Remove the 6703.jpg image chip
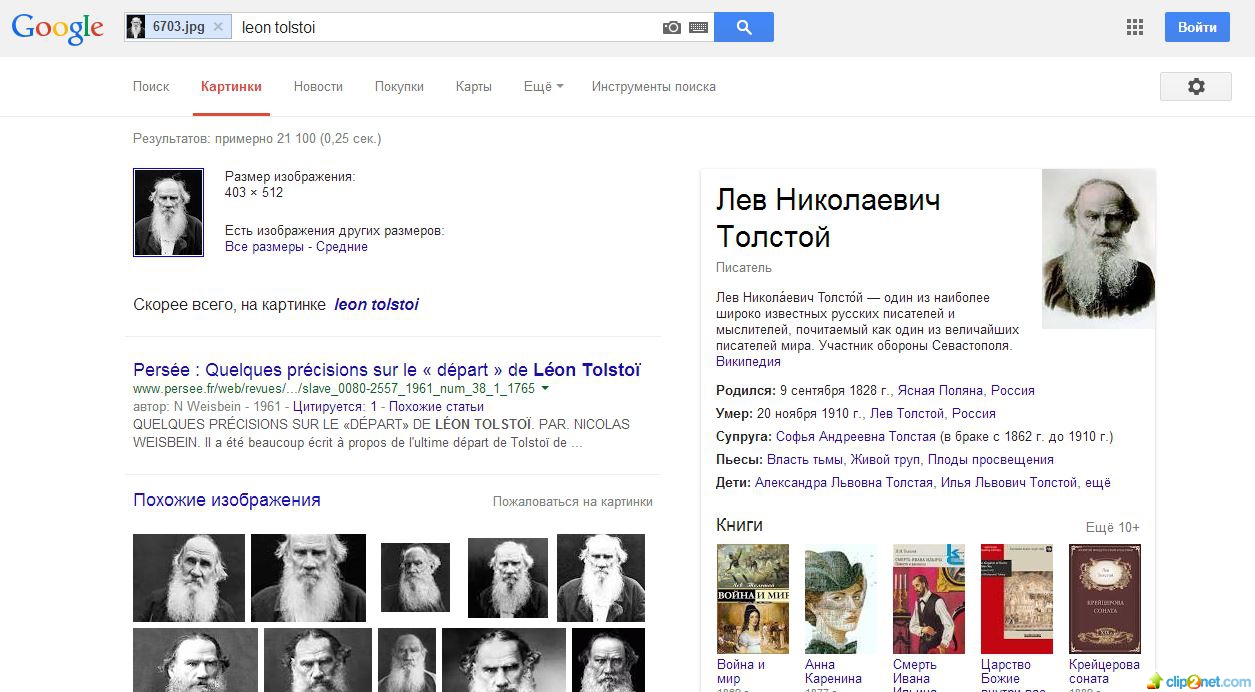 [218, 27]
